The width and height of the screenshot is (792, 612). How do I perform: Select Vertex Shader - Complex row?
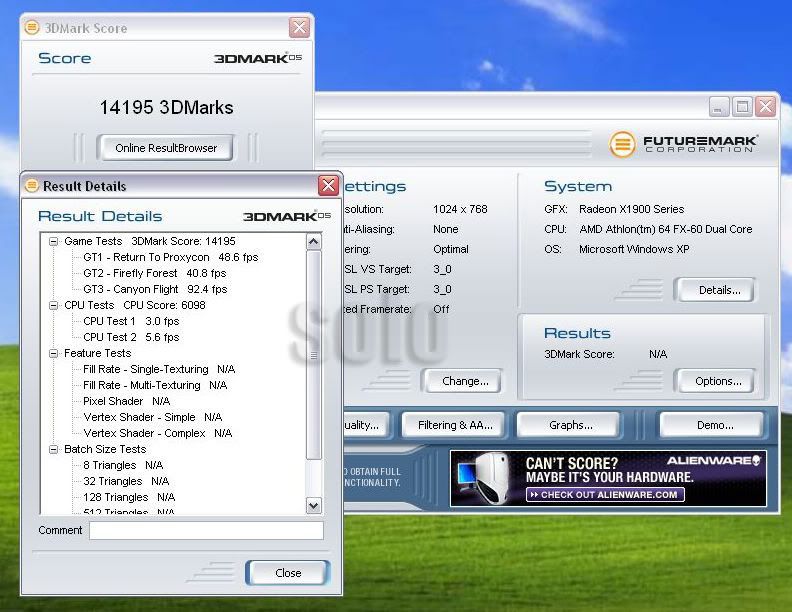tap(158, 433)
